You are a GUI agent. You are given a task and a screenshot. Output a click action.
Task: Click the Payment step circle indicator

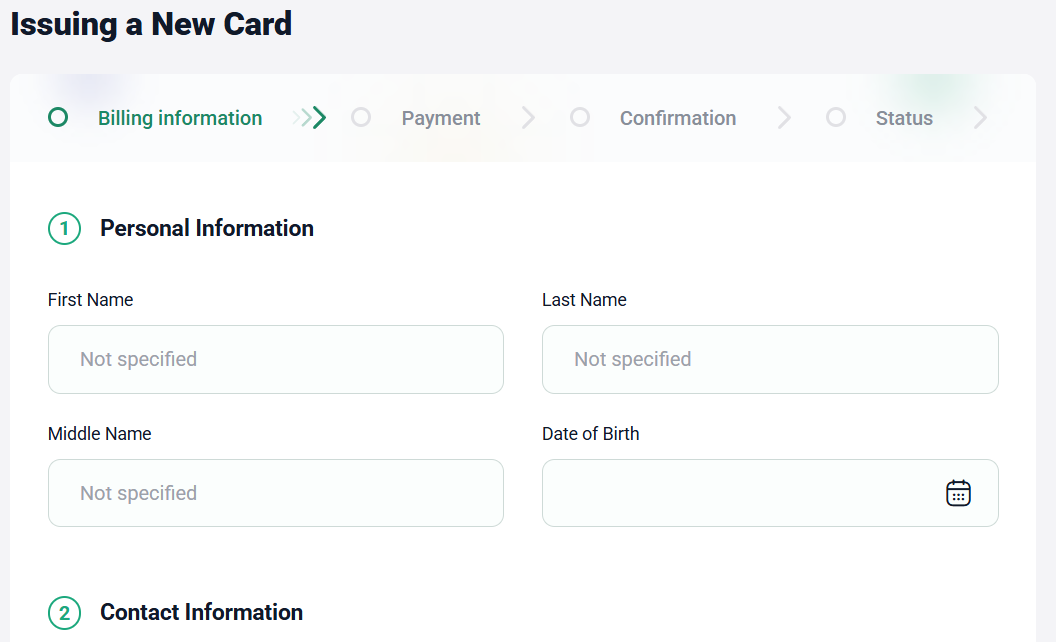pyautogui.click(x=361, y=118)
